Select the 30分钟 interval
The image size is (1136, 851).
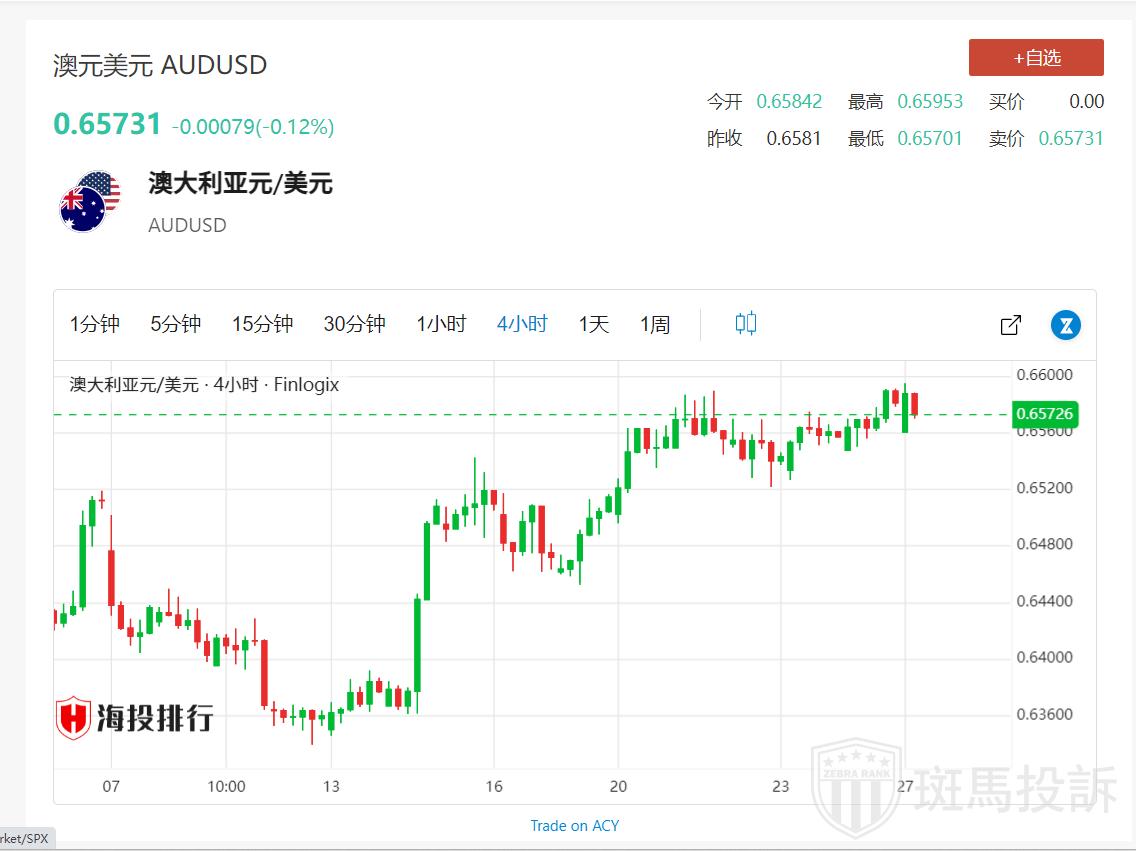pos(354,324)
